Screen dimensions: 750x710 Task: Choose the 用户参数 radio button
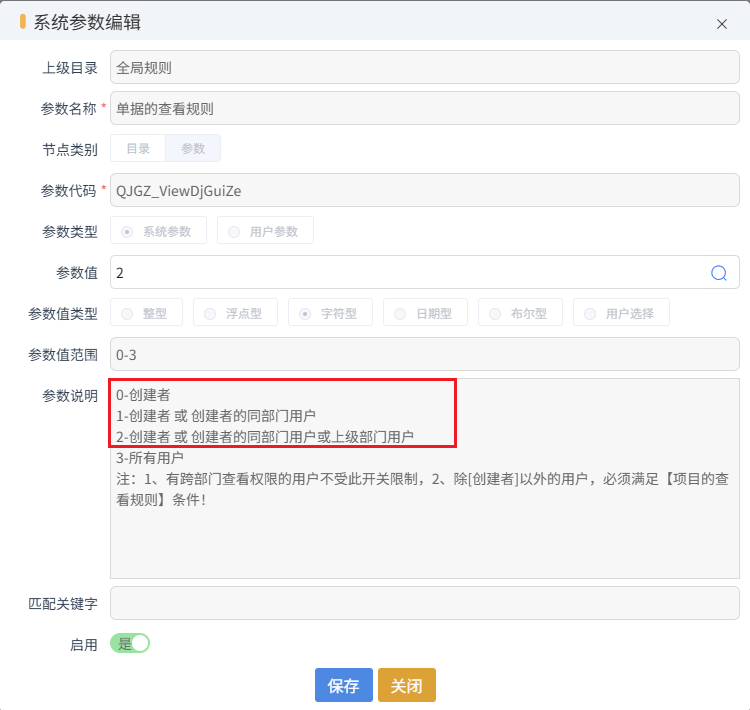click(x=265, y=232)
